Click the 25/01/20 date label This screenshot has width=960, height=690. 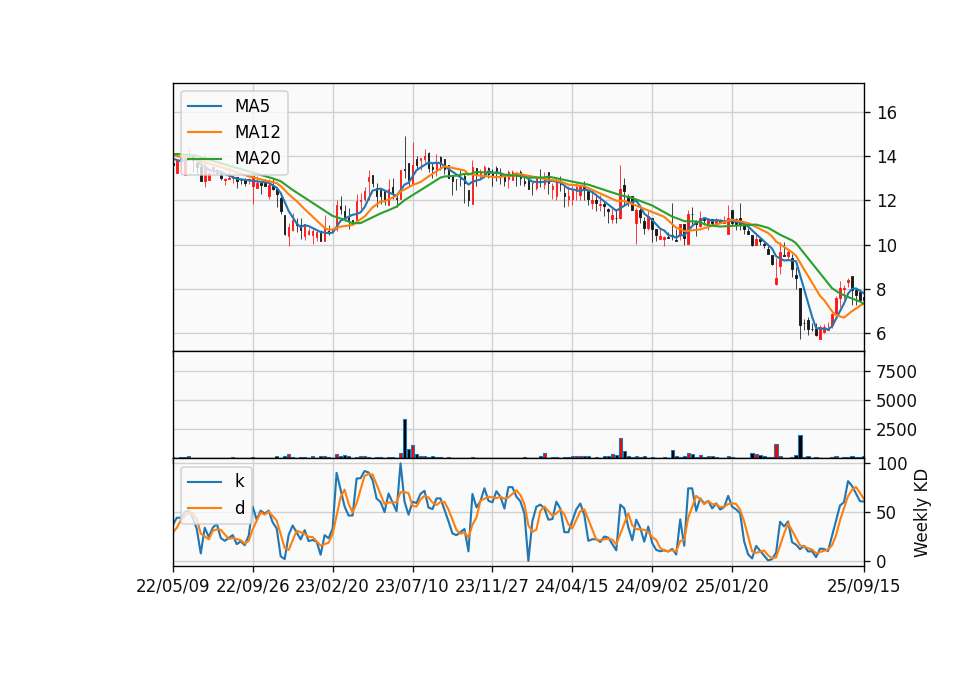(x=732, y=586)
